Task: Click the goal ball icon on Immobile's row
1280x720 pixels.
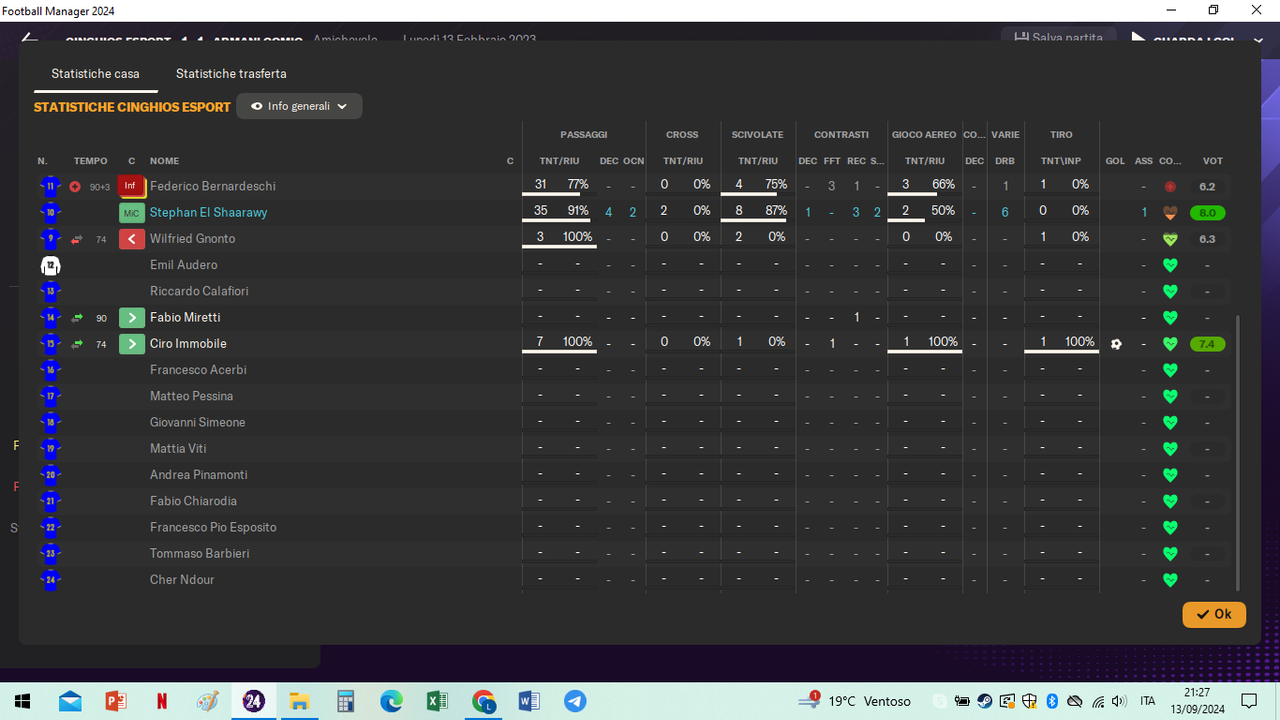Action: (1116, 344)
